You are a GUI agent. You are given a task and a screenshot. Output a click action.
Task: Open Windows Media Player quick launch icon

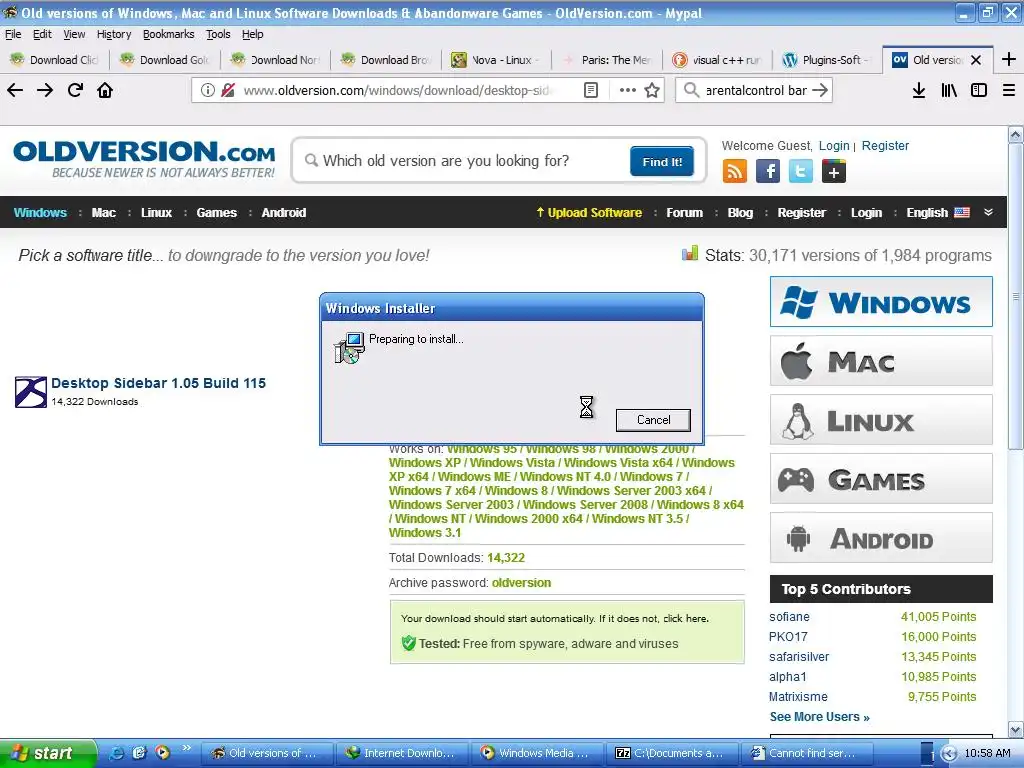(x=162, y=753)
